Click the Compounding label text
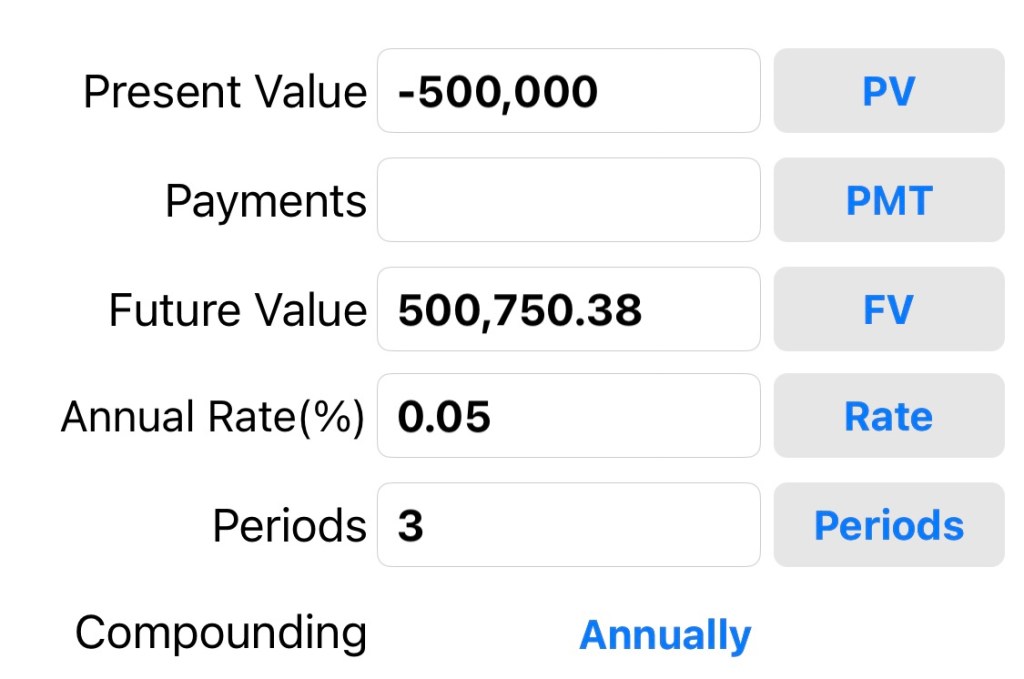 (221, 633)
